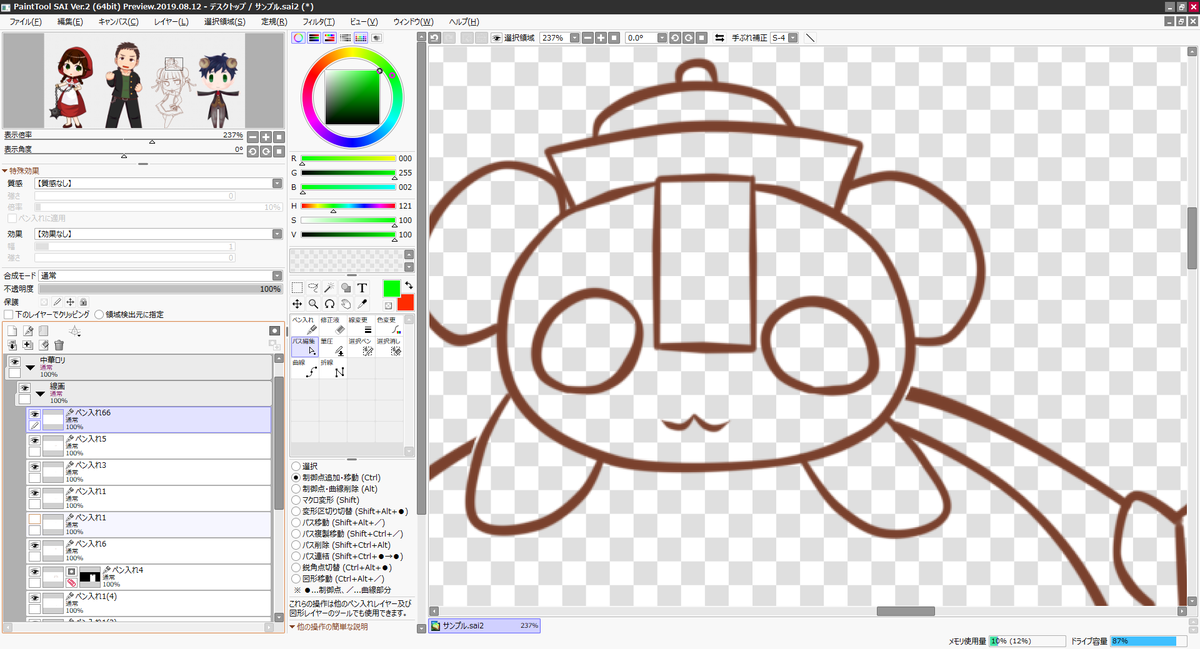Screen dimensions: 1200x649
Task: Choose the 折線 polyline tool
Action: [x=332, y=368]
